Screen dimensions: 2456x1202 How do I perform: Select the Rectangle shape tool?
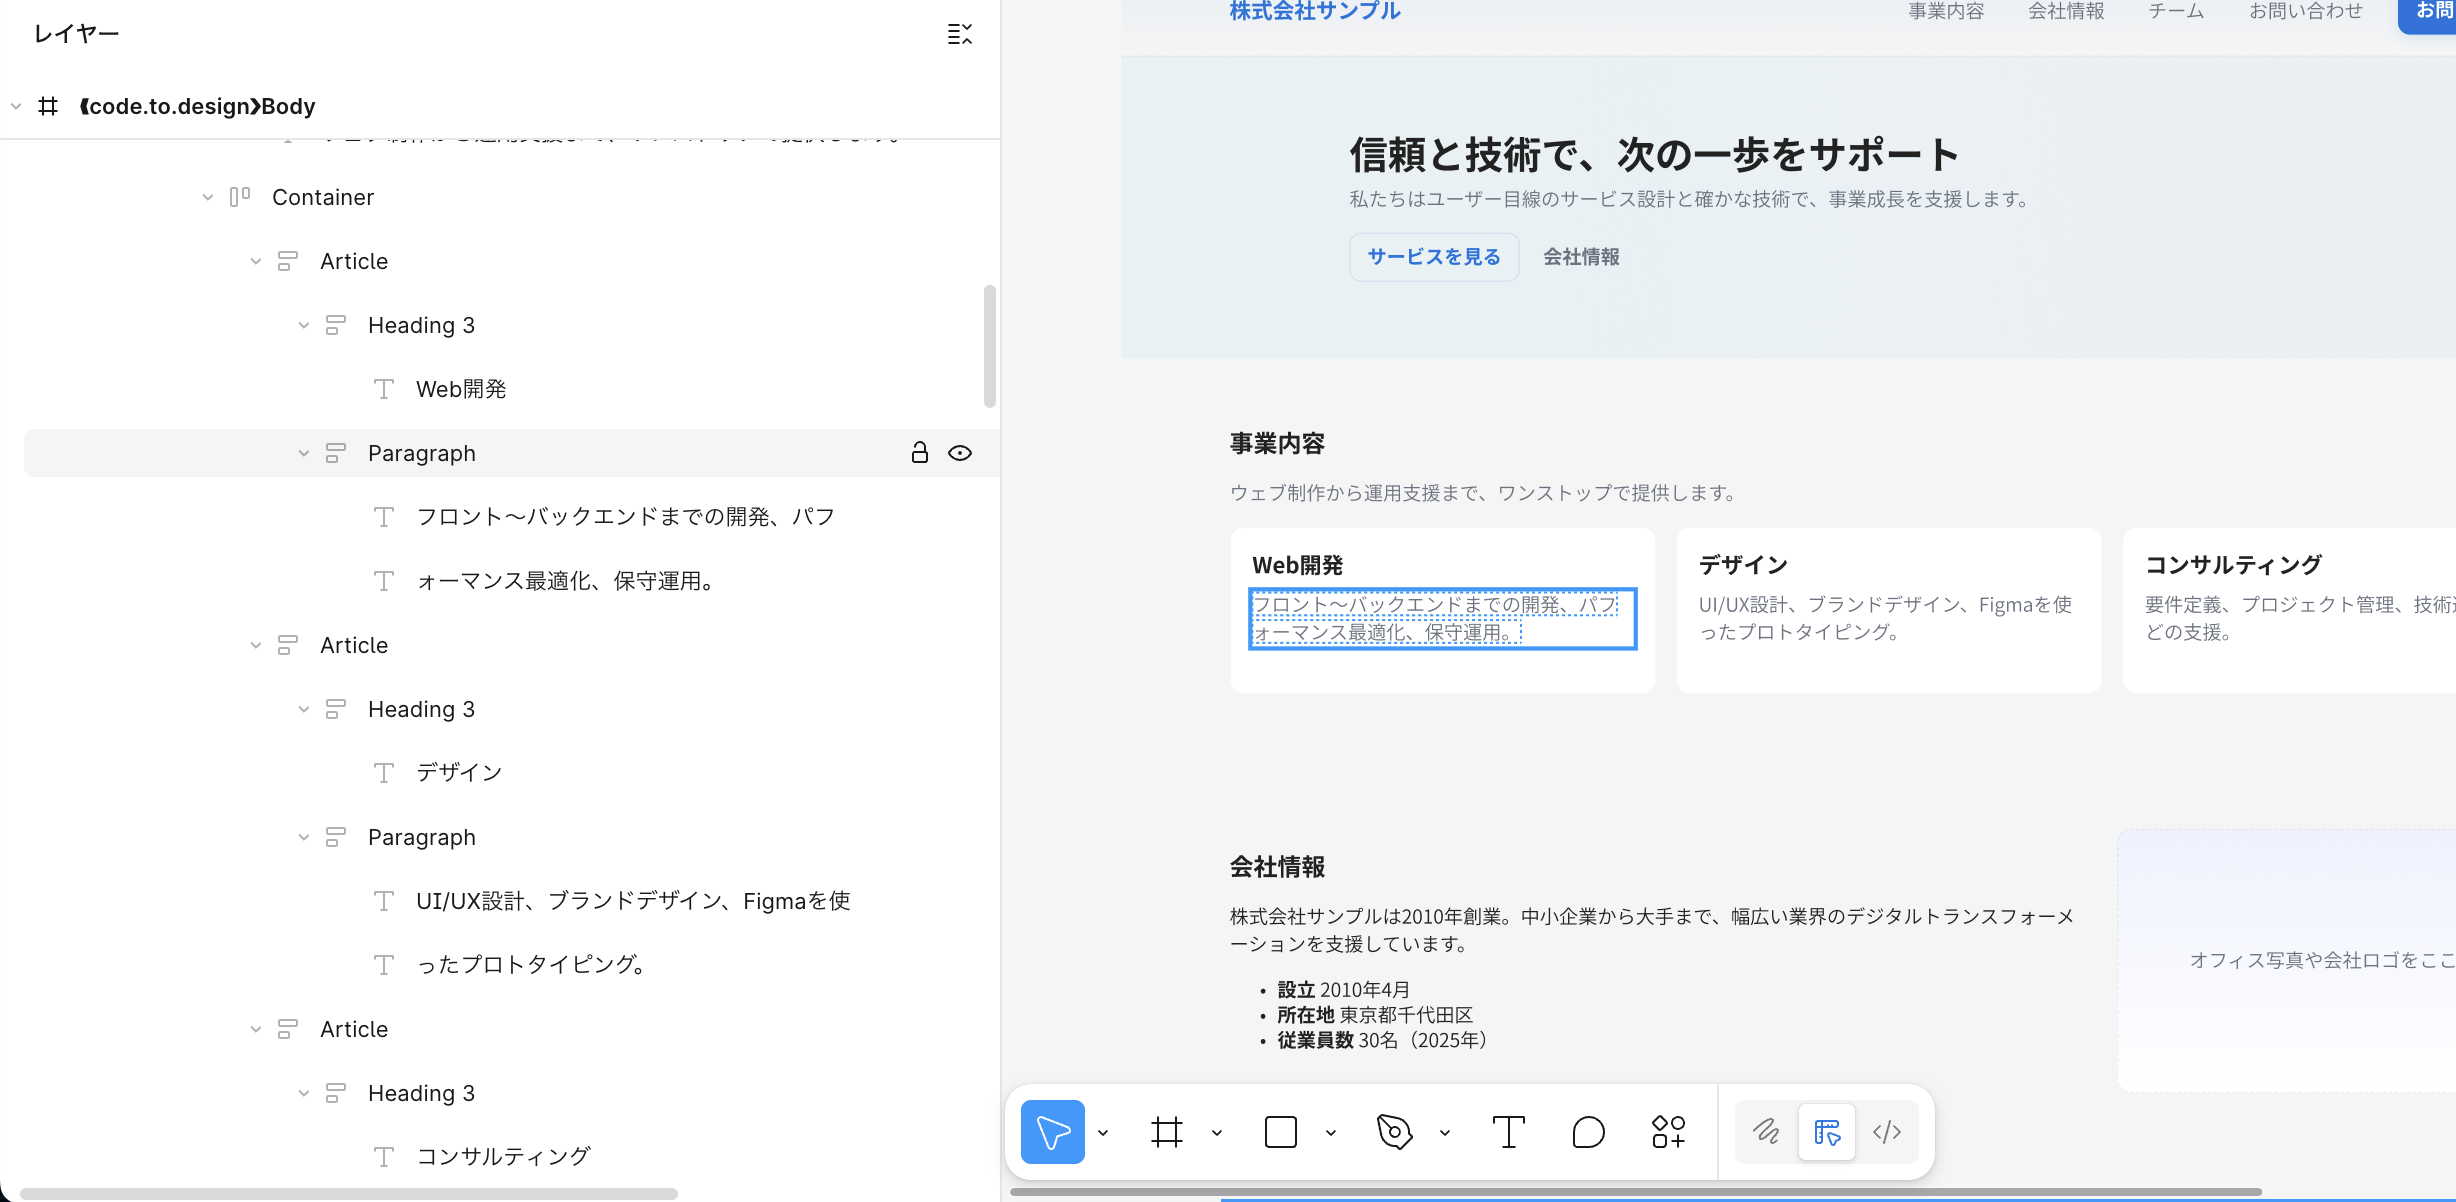(x=1280, y=1132)
